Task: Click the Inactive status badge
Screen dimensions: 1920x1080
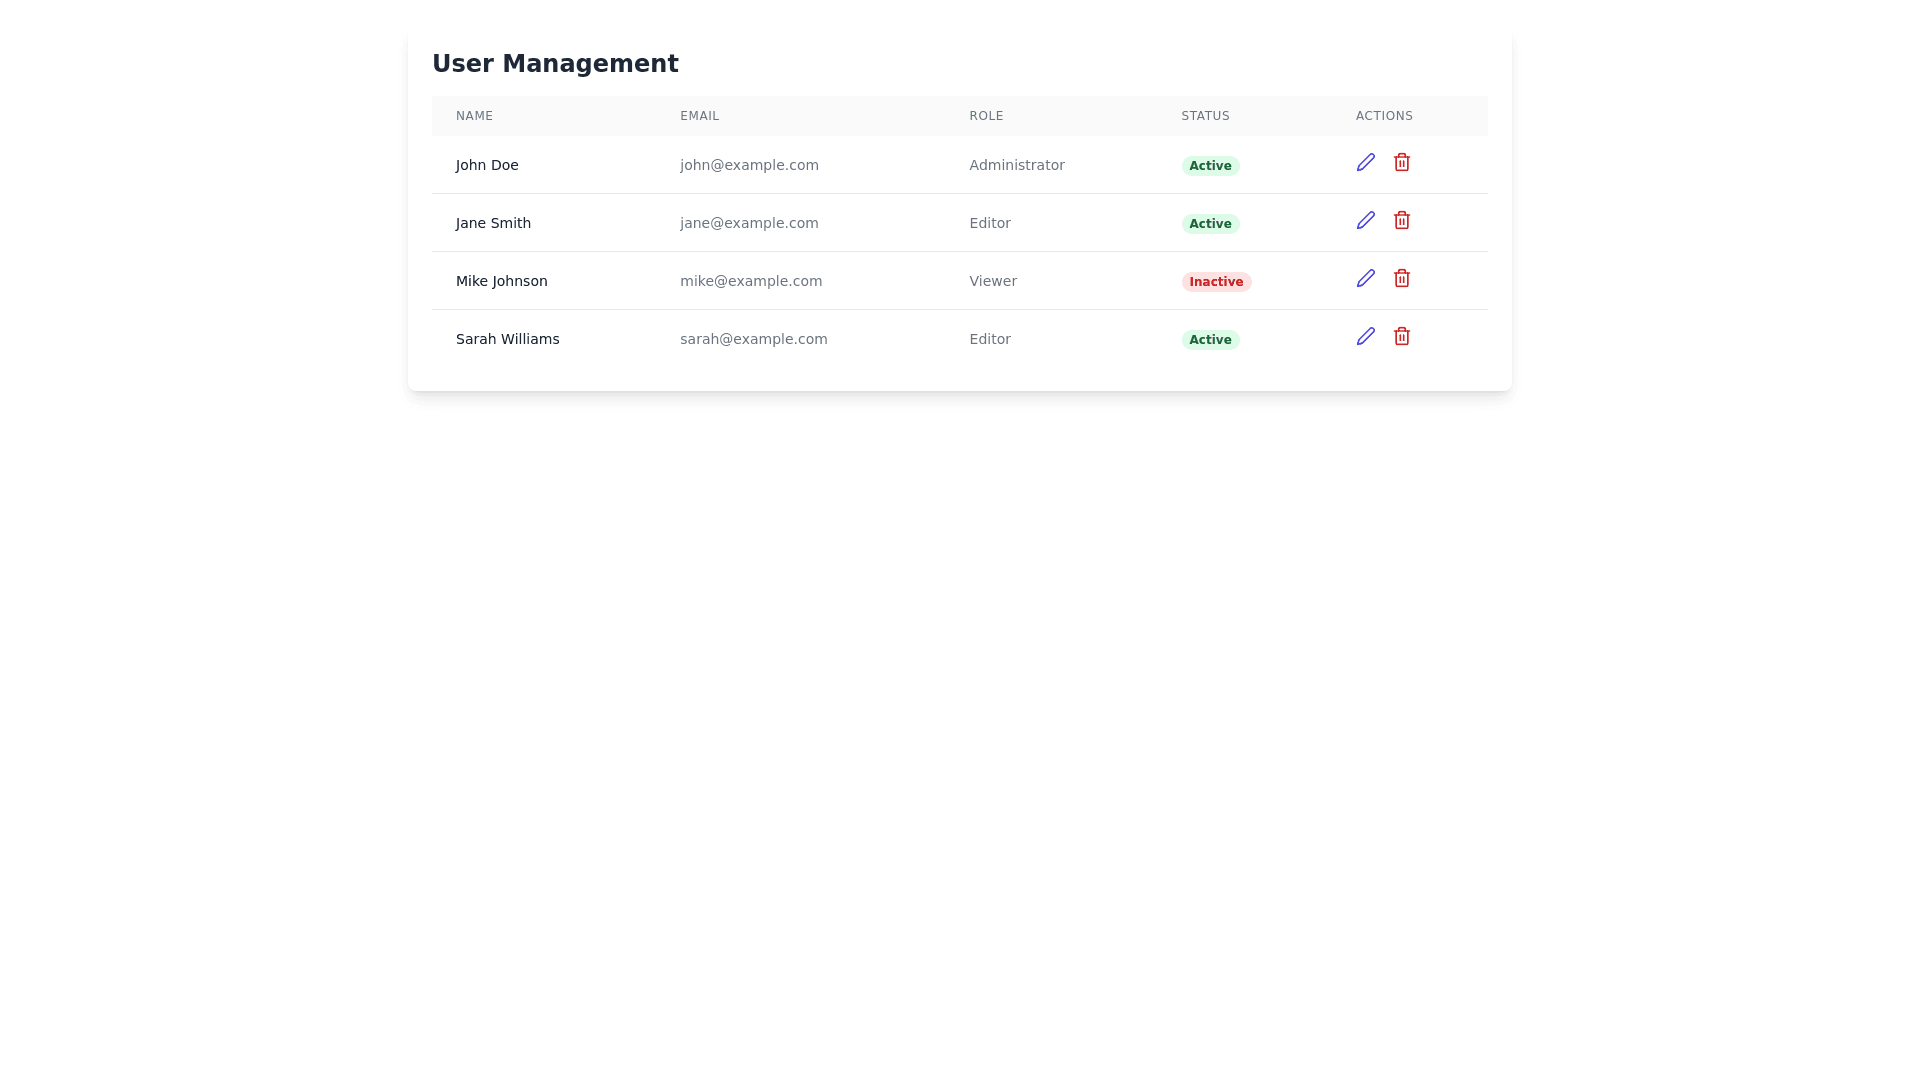Action: (1215, 282)
